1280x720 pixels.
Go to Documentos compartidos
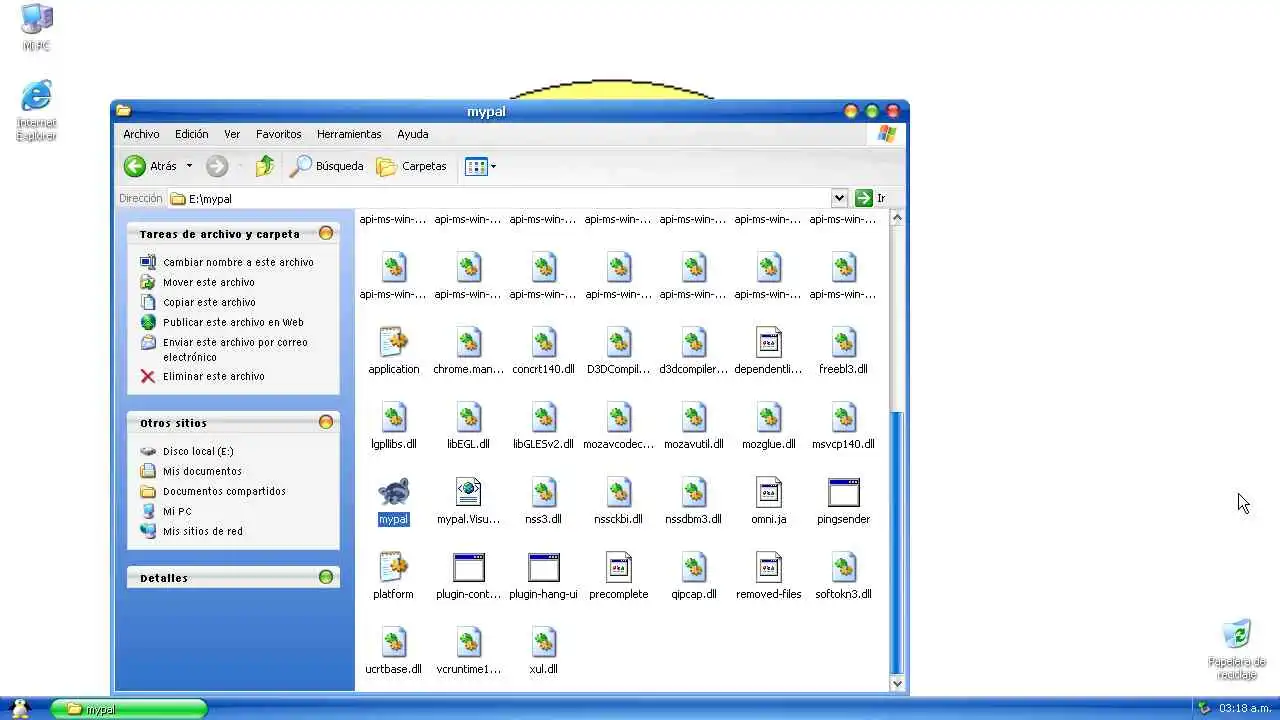224,491
